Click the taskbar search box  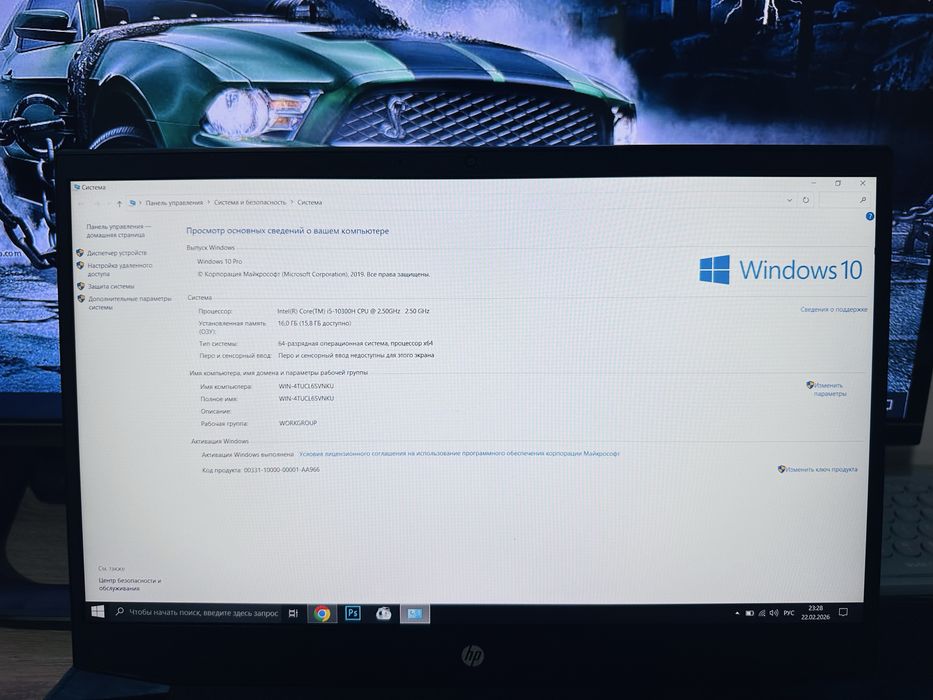coord(196,612)
